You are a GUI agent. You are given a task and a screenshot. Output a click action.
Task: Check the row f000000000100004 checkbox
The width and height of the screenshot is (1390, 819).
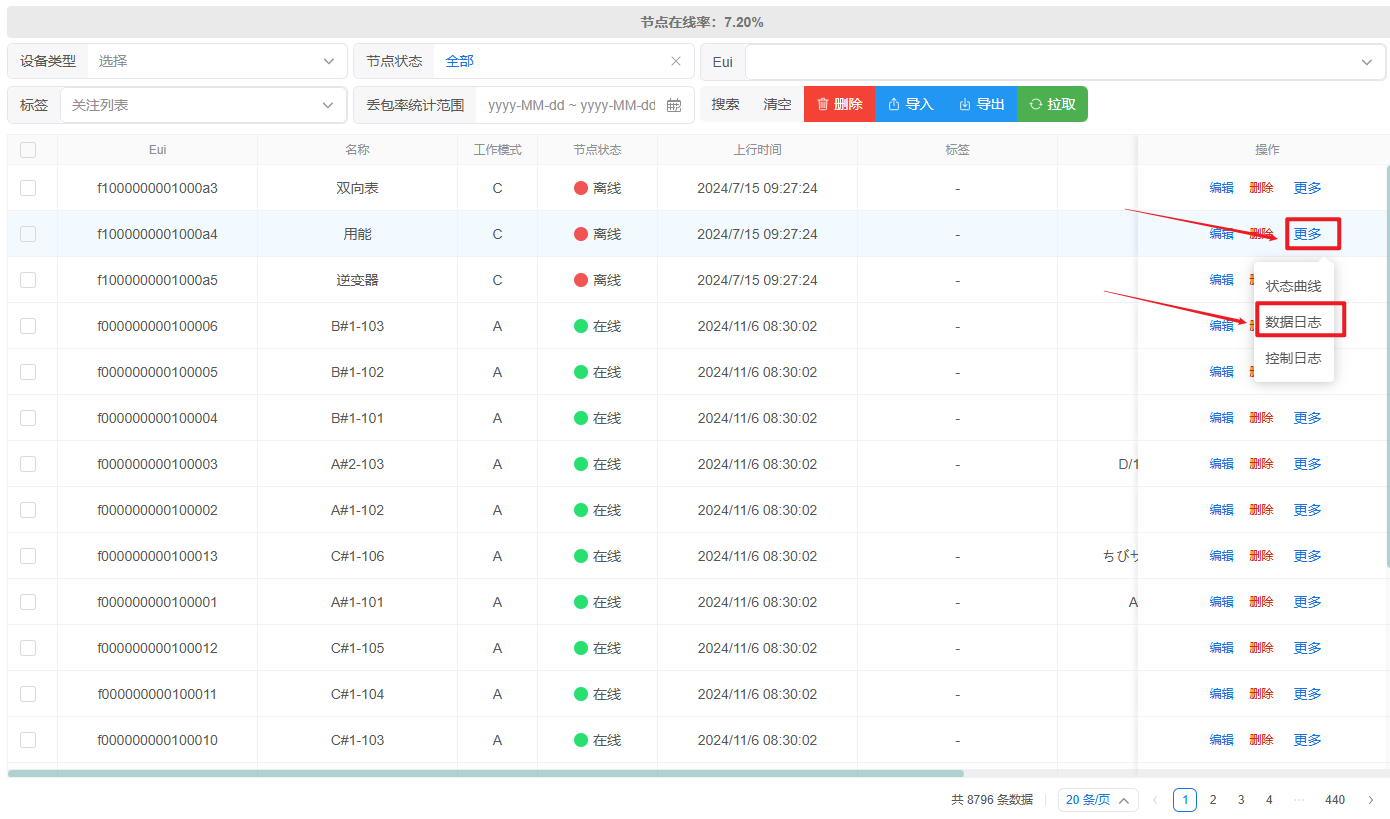tap(28, 418)
